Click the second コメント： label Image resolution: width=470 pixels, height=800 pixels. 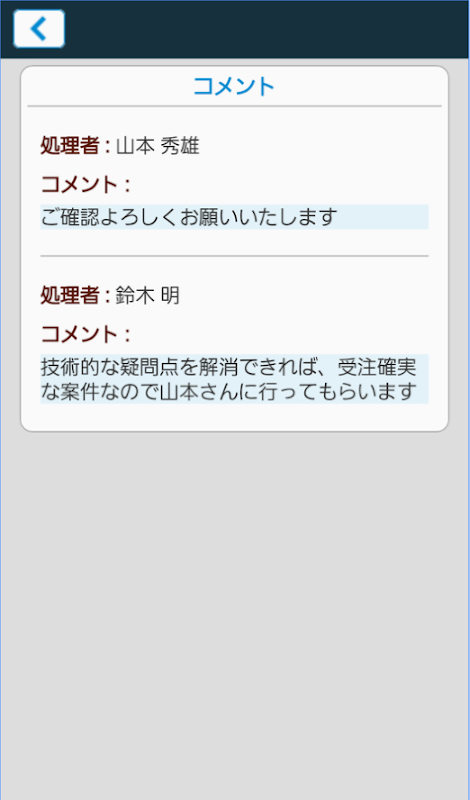pos(85,334)
